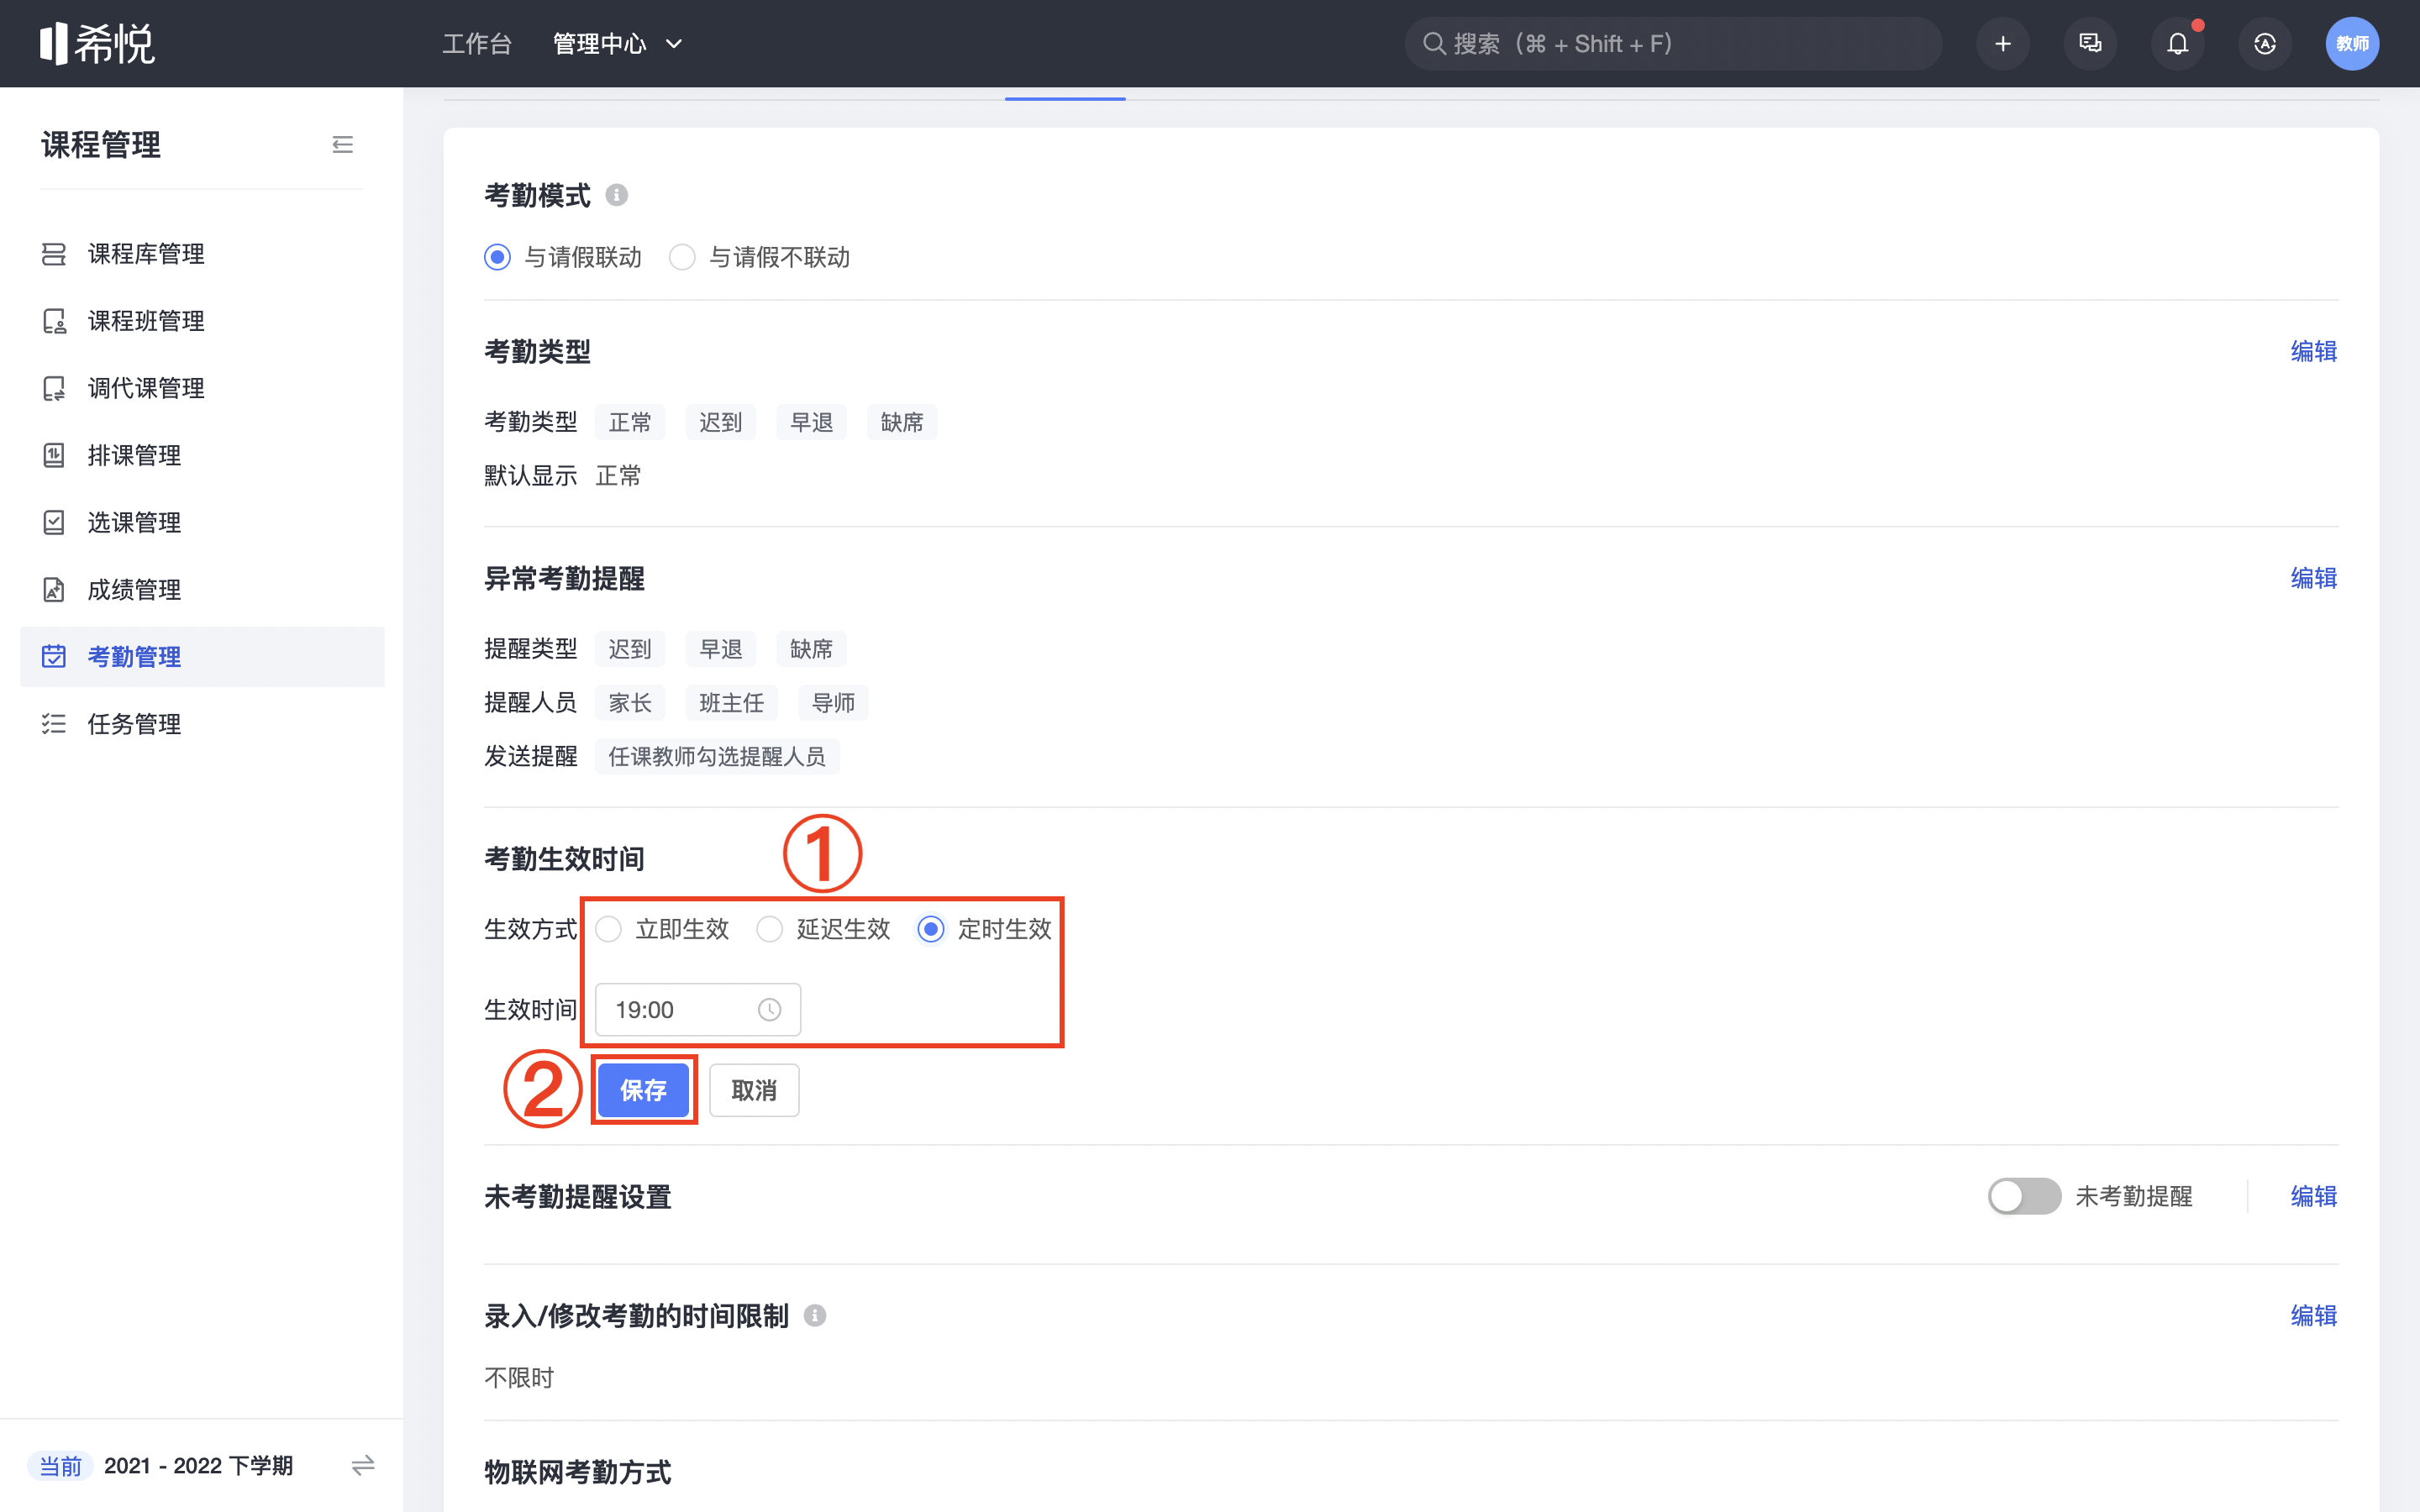Switch semester using the swap arrows icon
This screenshot has width=2420, height=1512.
pos(363,1466)
